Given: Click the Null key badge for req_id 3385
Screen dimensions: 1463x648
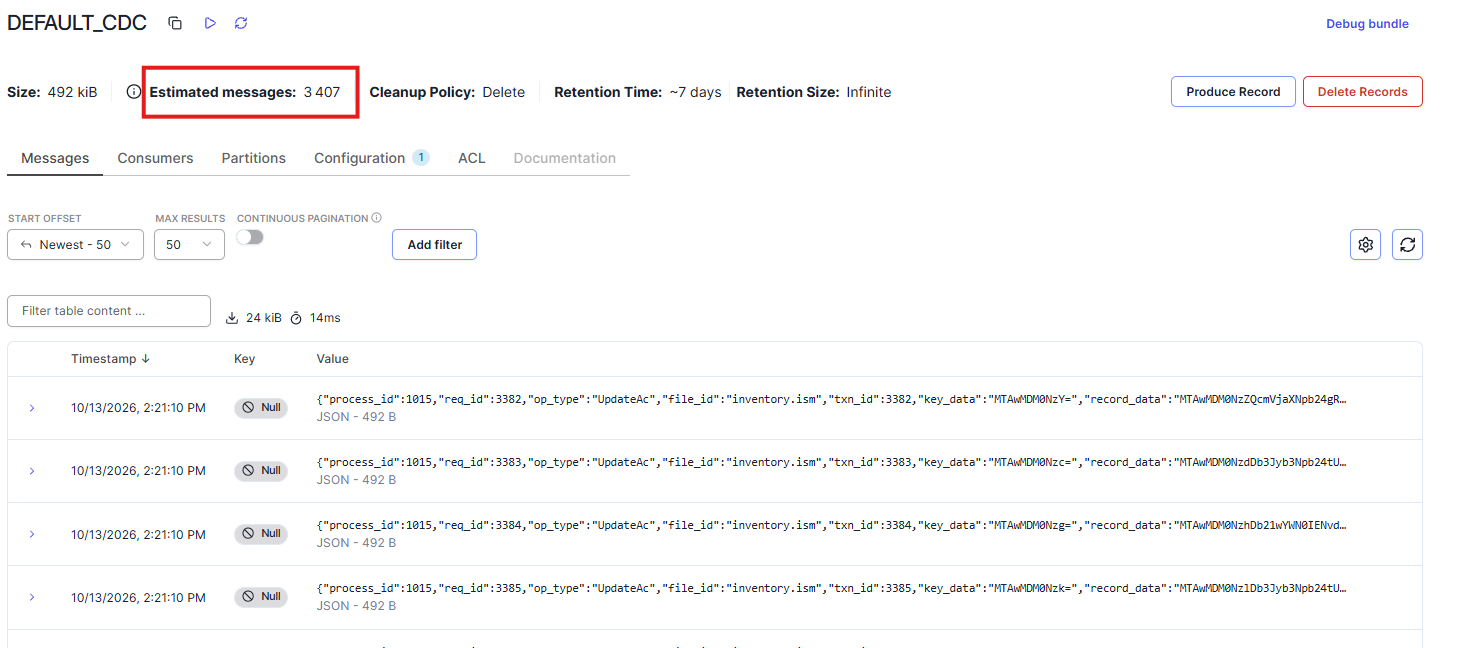Looking at the screenshot, I should pyautogui.click(x=261, y=597).
